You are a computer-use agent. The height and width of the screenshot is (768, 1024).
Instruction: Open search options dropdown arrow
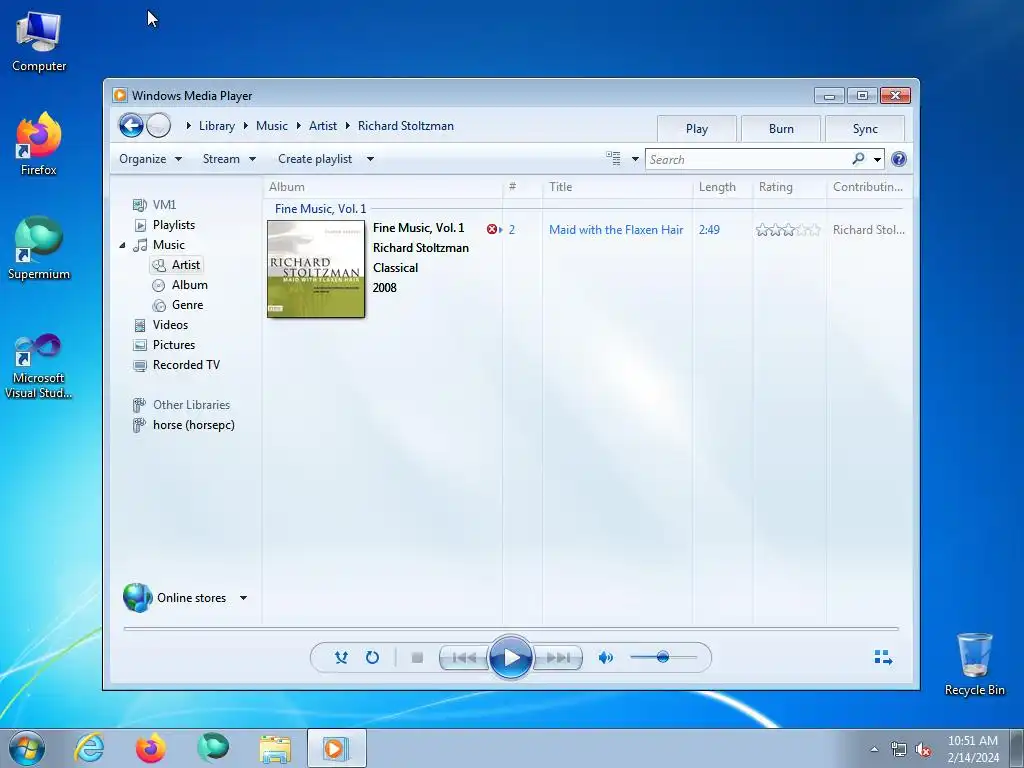tap(877, 159)
